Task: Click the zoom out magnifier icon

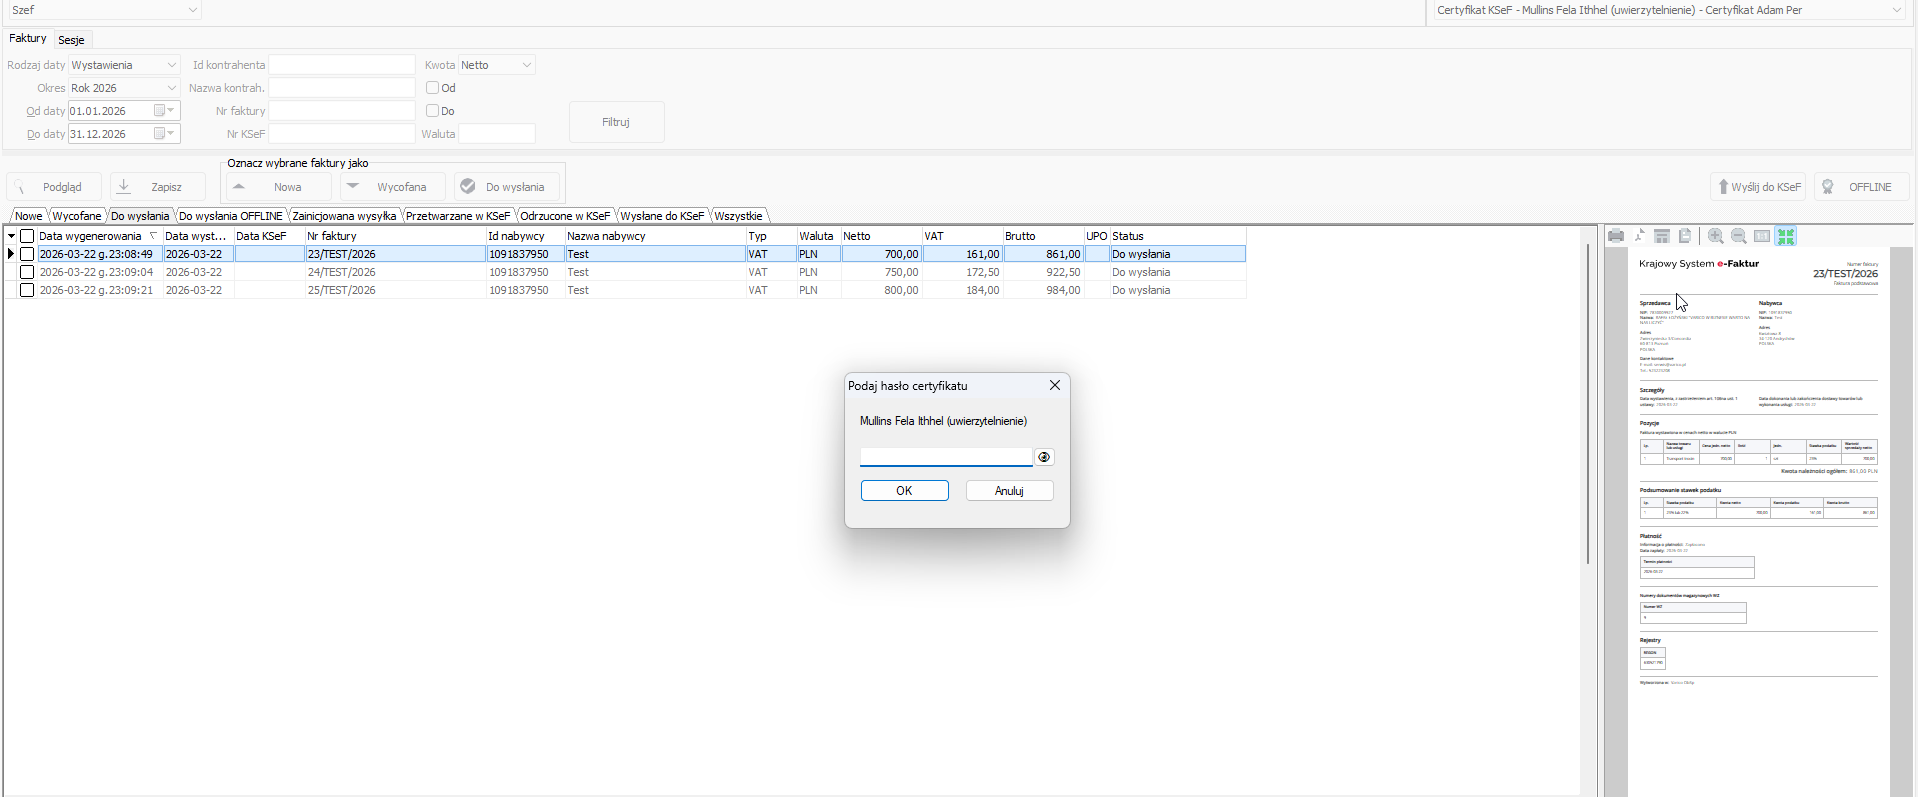Action: [1738, 236]
